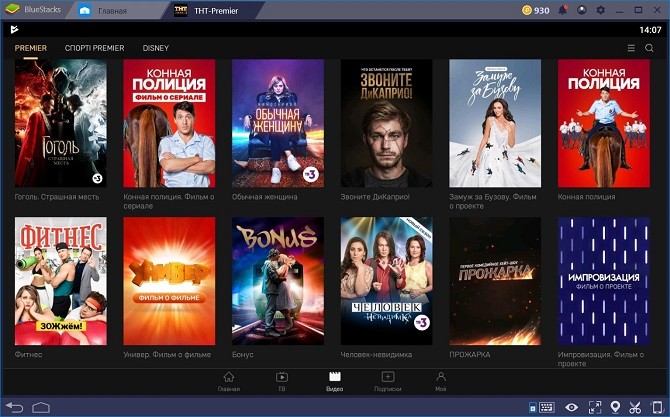
Task: Open the Звоните ДиКаприо! poster
Action: pos(386,123)
